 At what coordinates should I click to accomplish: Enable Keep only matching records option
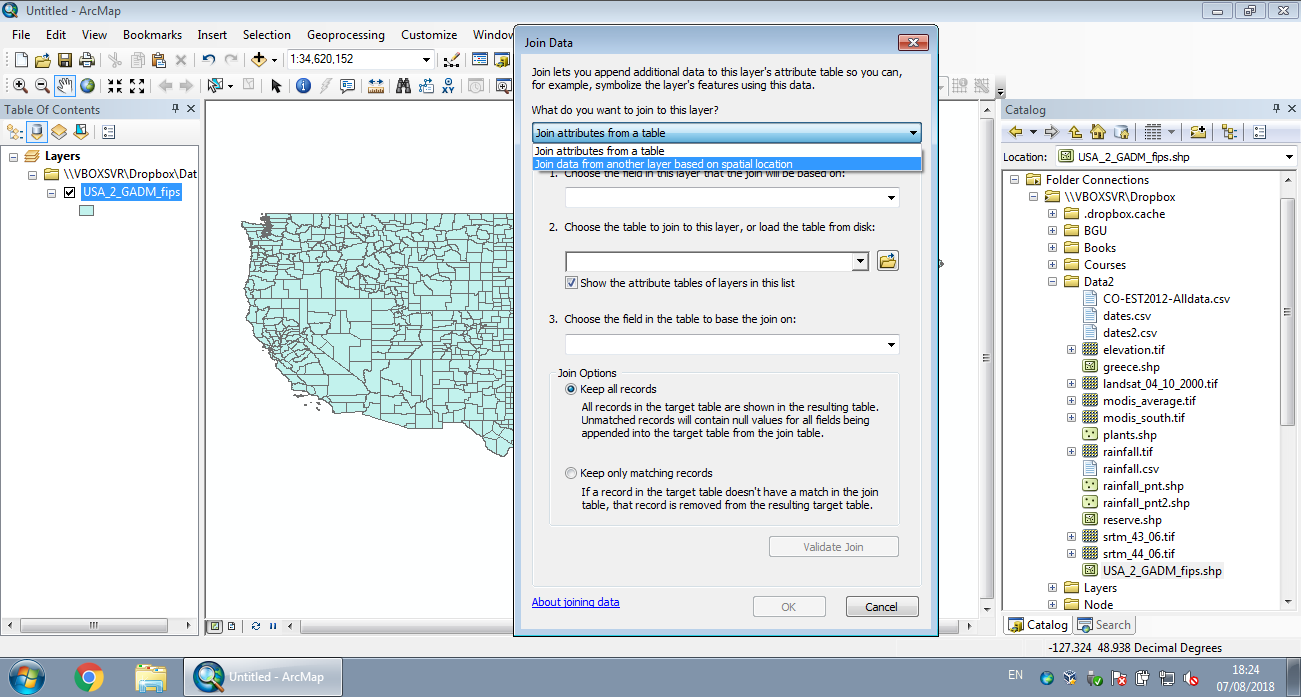571,473
